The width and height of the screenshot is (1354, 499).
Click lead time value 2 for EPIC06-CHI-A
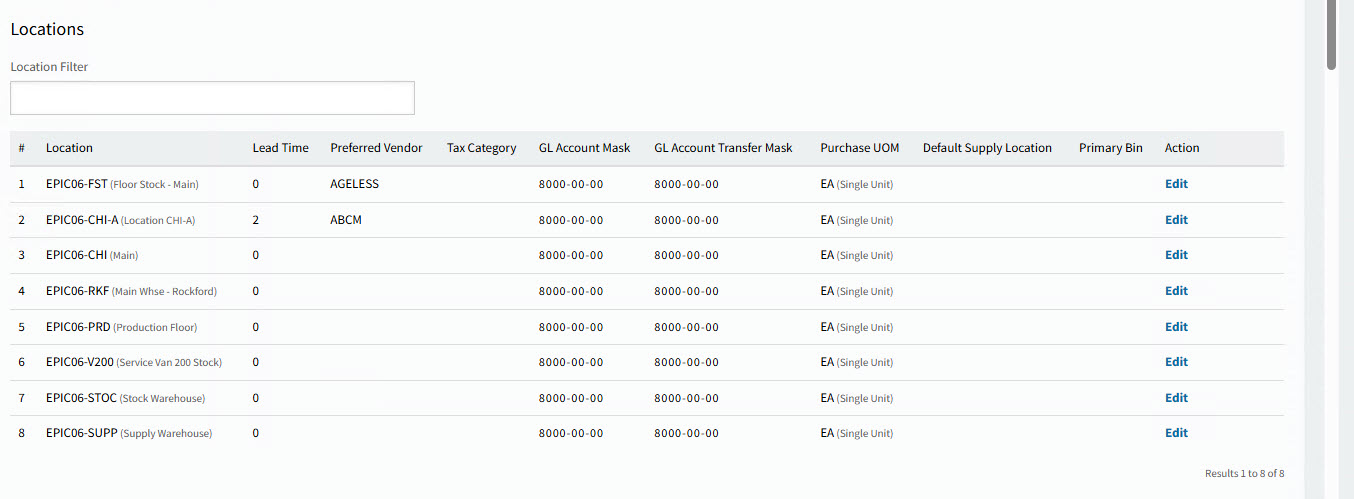coord(256,220)
